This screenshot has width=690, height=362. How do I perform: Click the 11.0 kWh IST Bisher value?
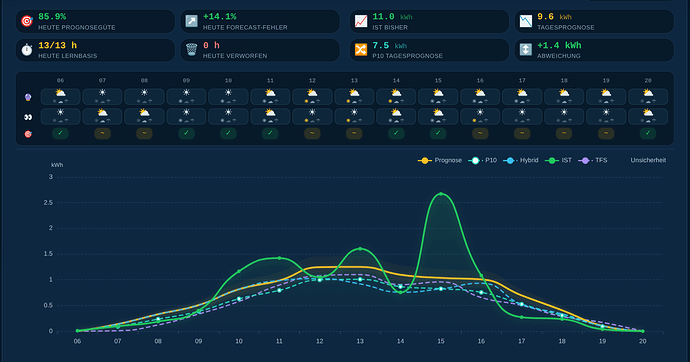[392, 17]
